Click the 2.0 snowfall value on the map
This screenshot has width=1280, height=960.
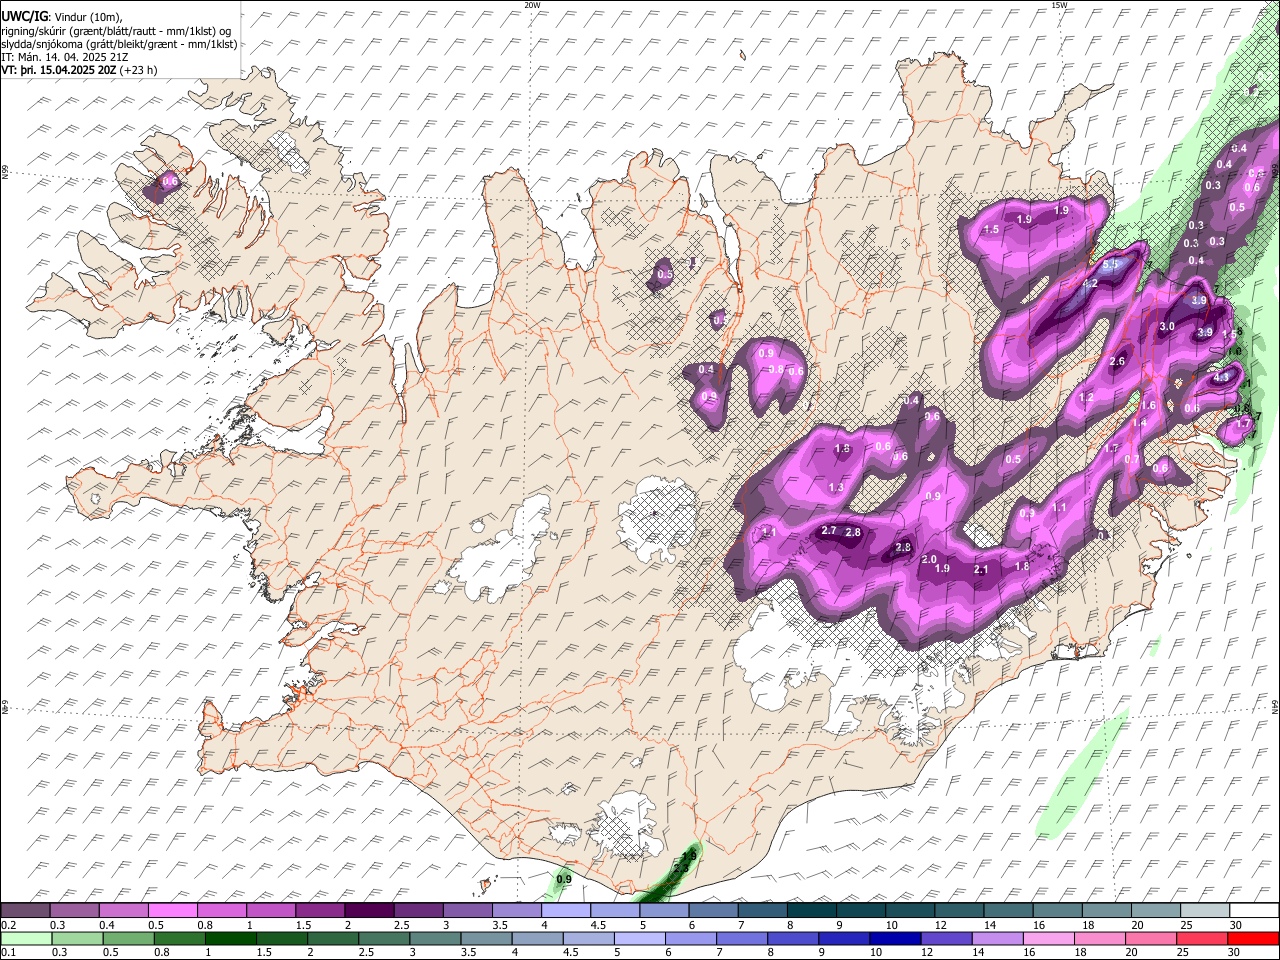929,559
